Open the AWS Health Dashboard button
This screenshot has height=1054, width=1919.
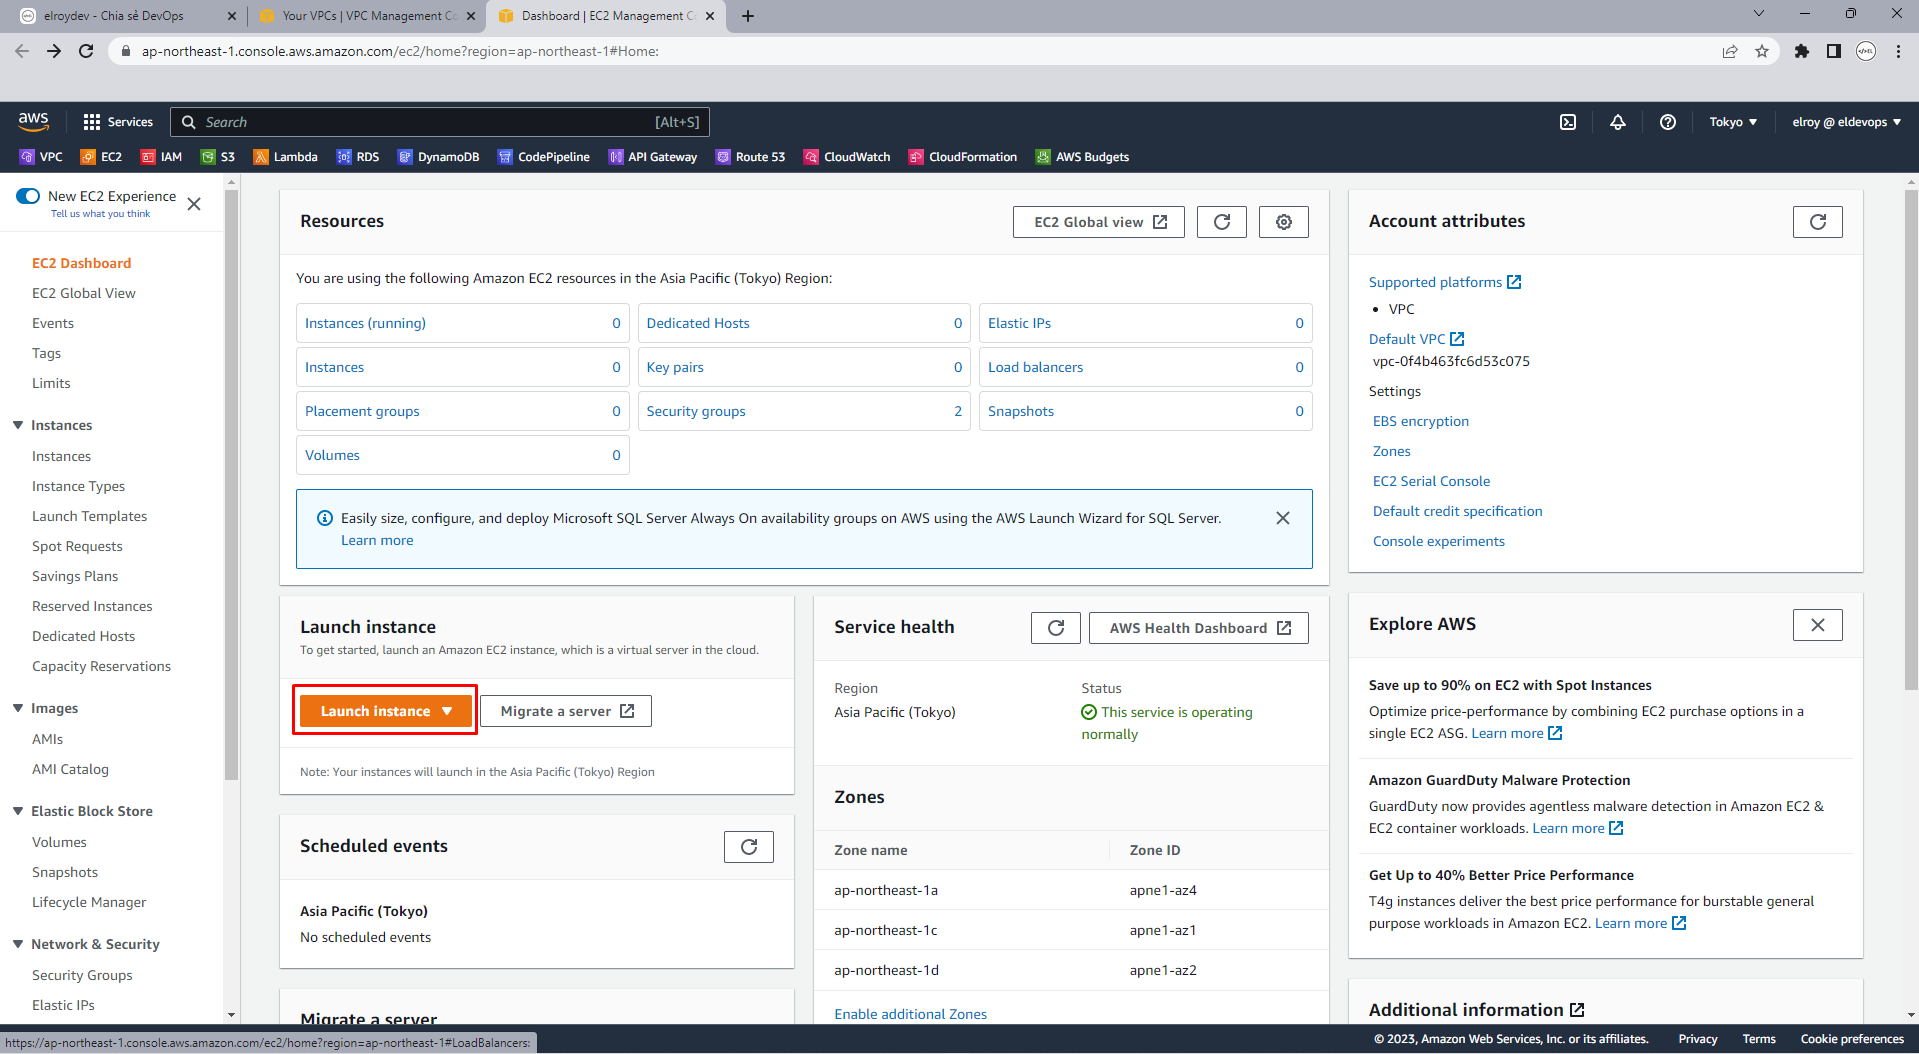1199,628
